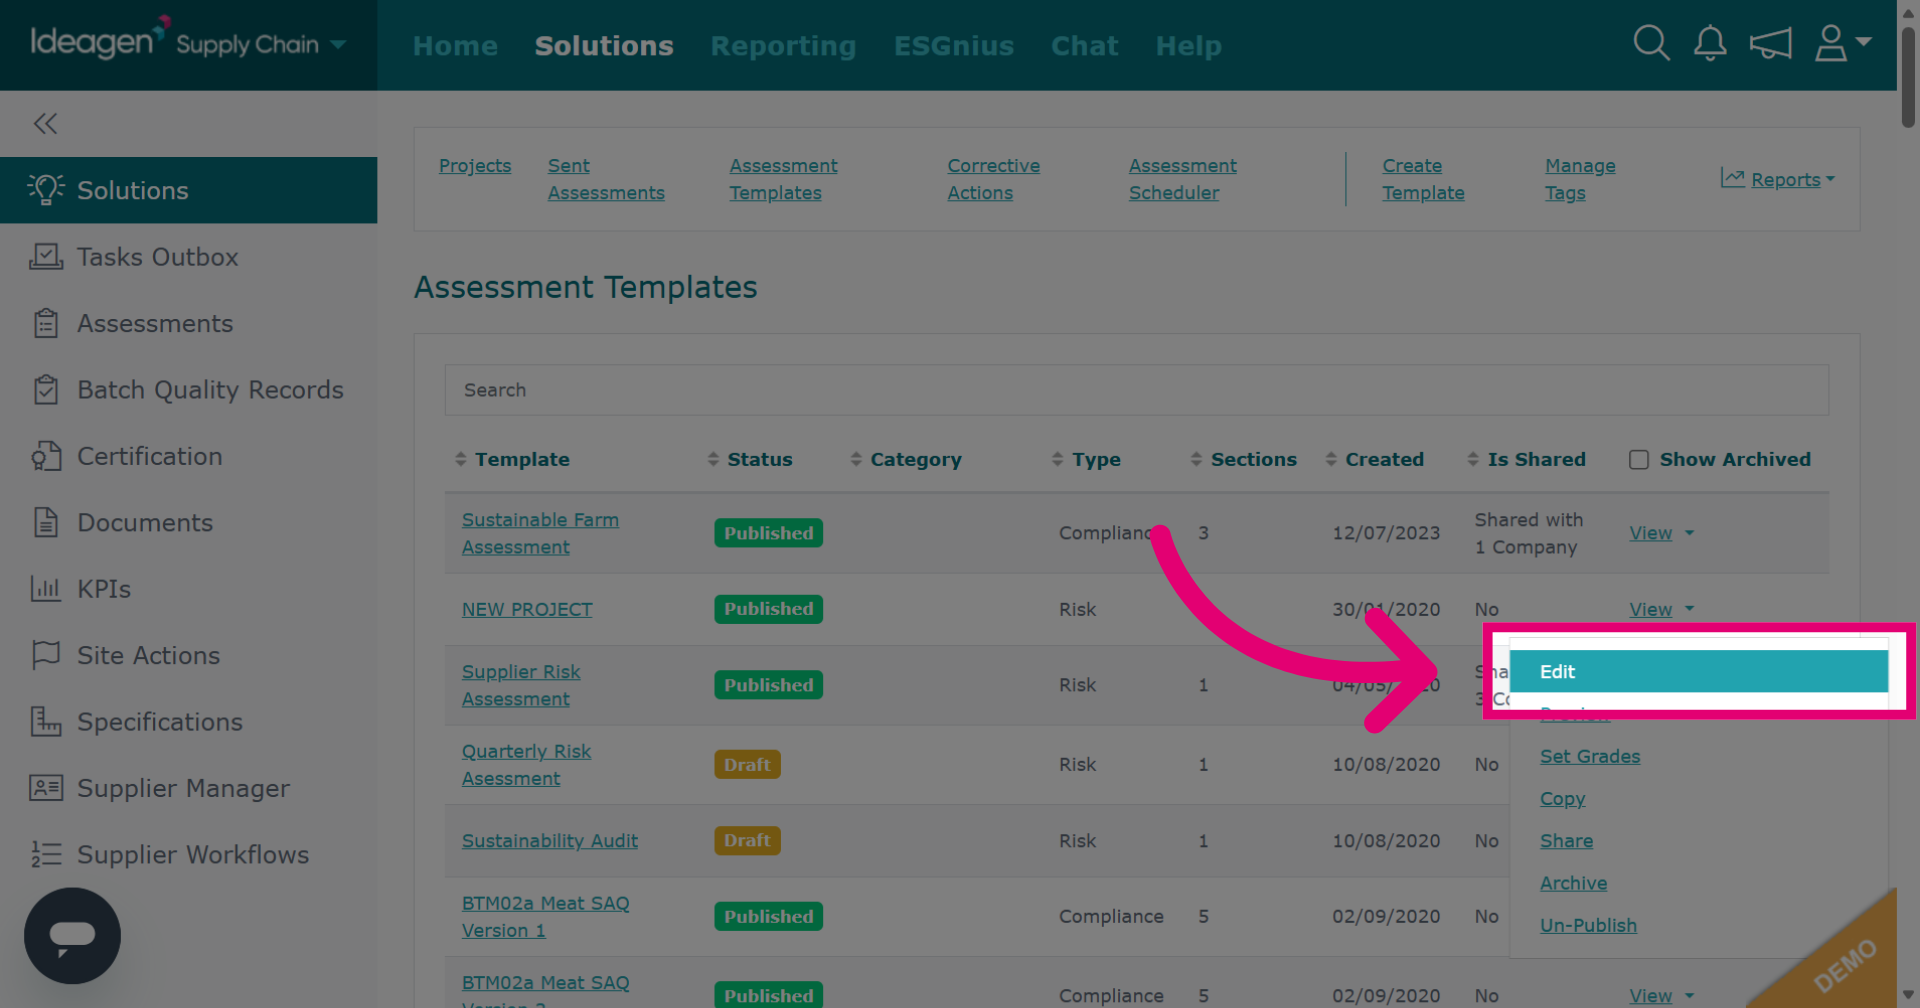Open the Supplier Risk Assessment template
This screenshot has height=1008, width=1920.
(521, 685)
